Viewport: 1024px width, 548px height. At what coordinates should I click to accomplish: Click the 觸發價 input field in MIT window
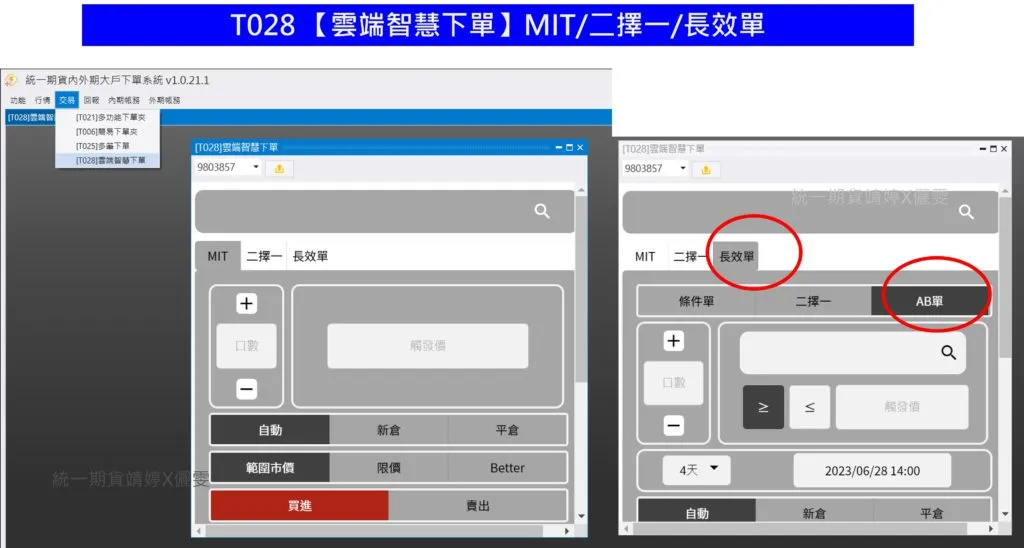coord(427,346)
